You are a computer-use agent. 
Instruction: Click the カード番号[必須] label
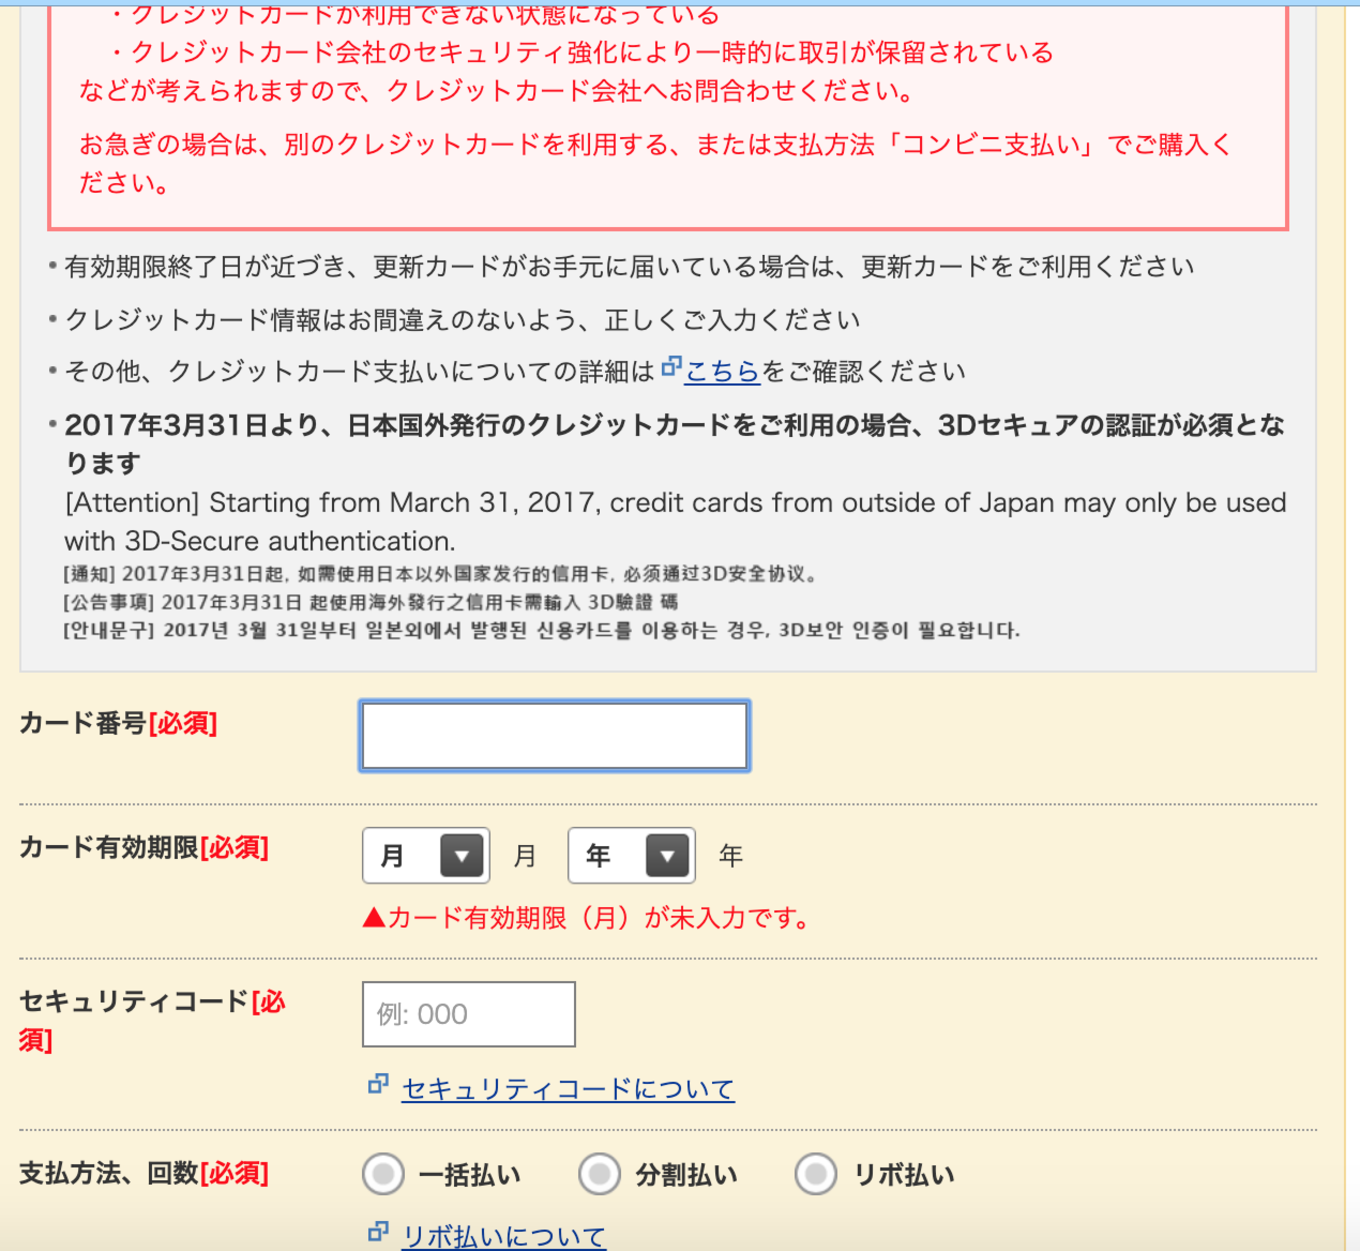[118, 723]
